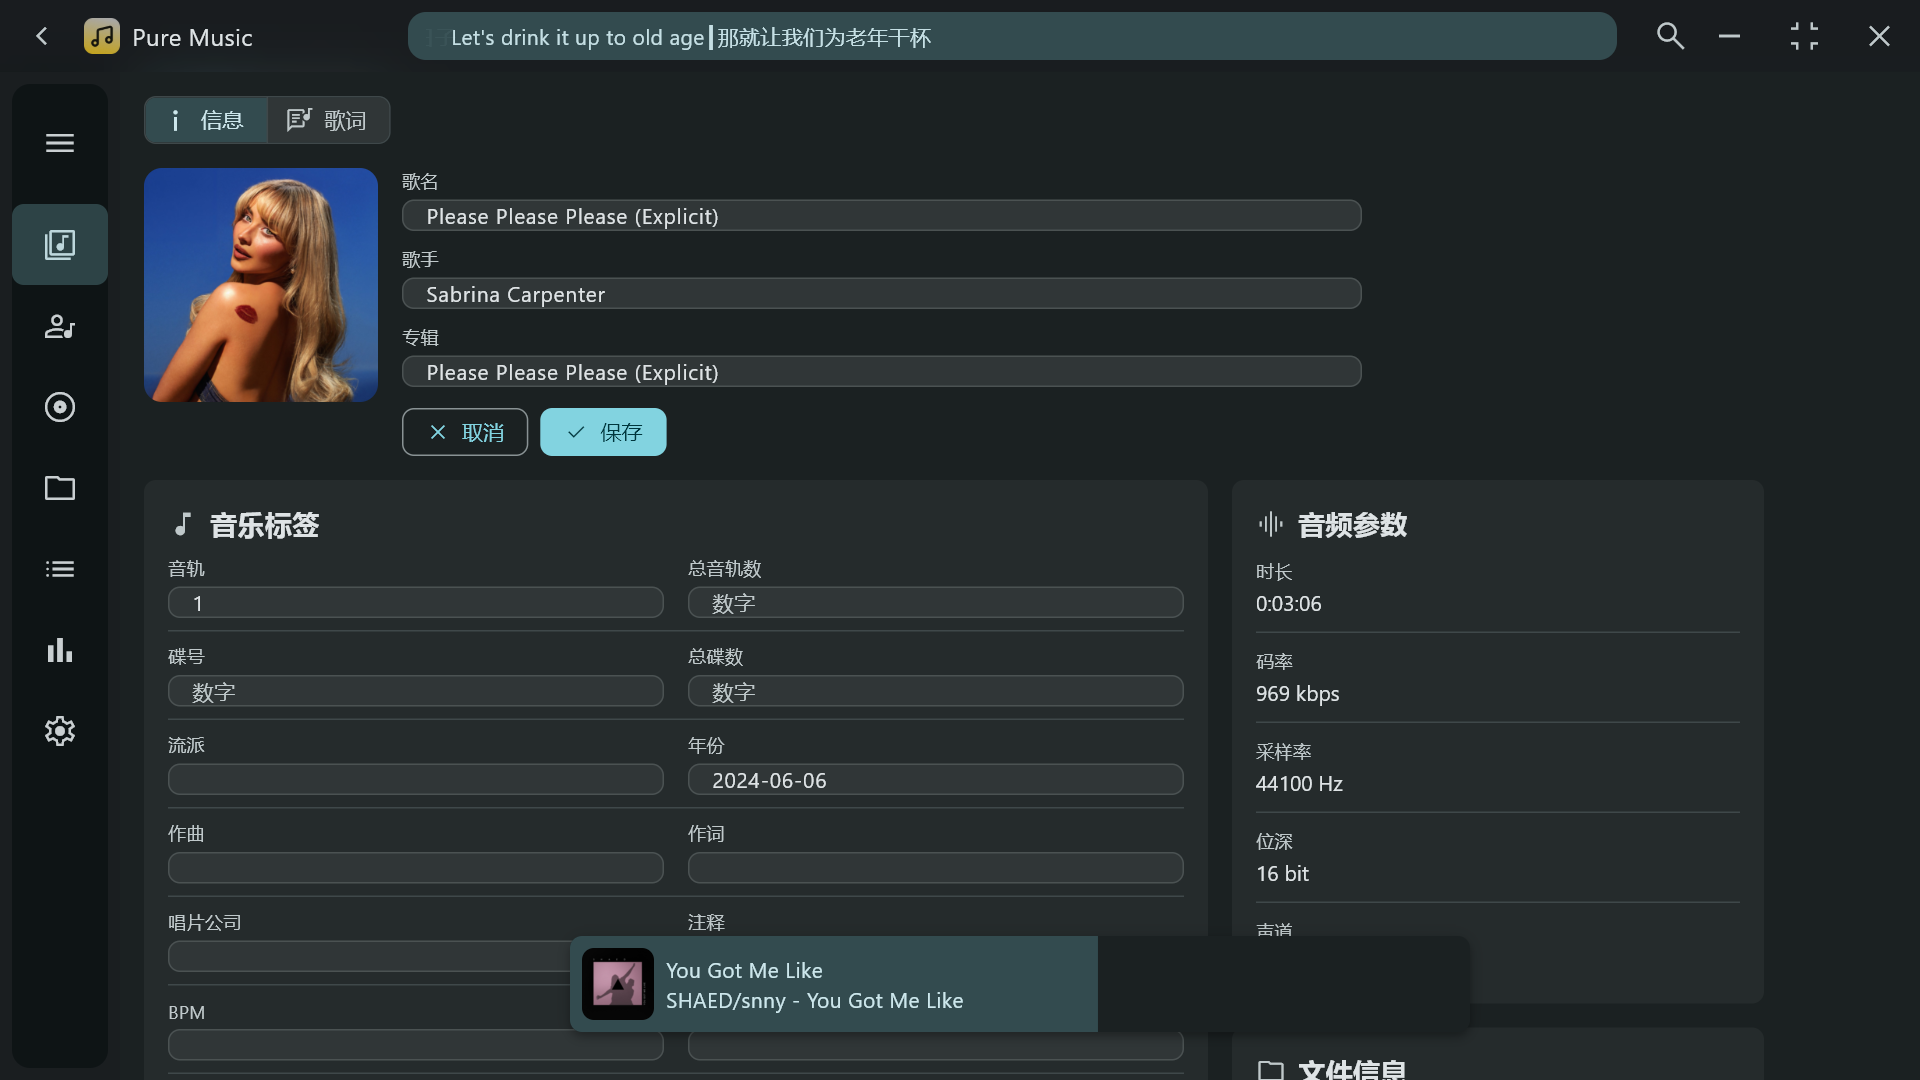Expand the hamburger navigation menu

click(60, 143)
